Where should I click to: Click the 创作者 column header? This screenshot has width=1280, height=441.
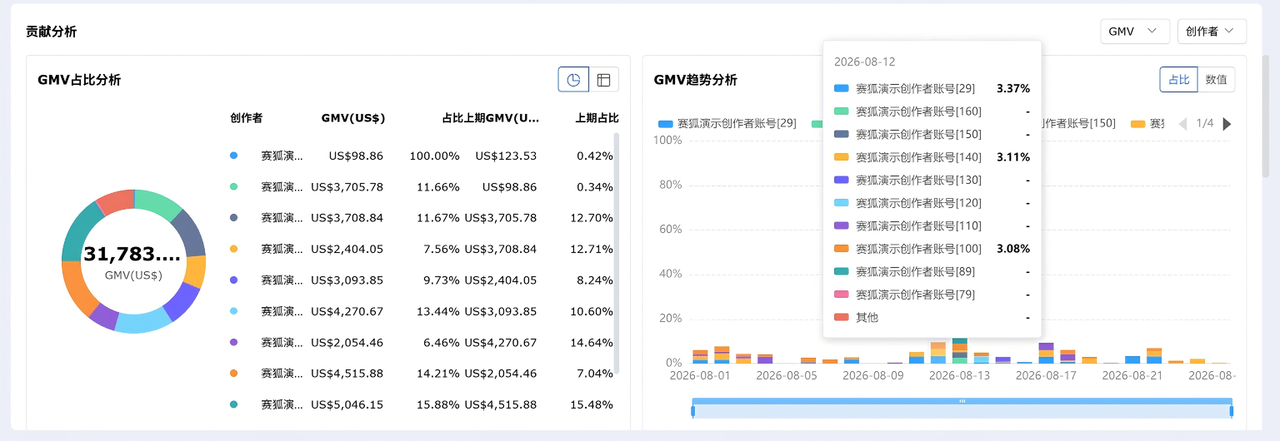(x=246, y=118)
